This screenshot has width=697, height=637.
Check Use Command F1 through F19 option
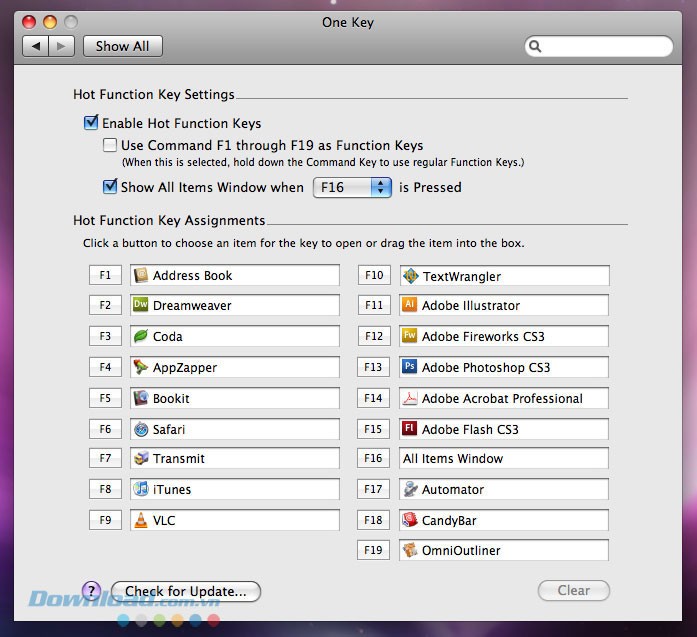click(x=110, y=145)
